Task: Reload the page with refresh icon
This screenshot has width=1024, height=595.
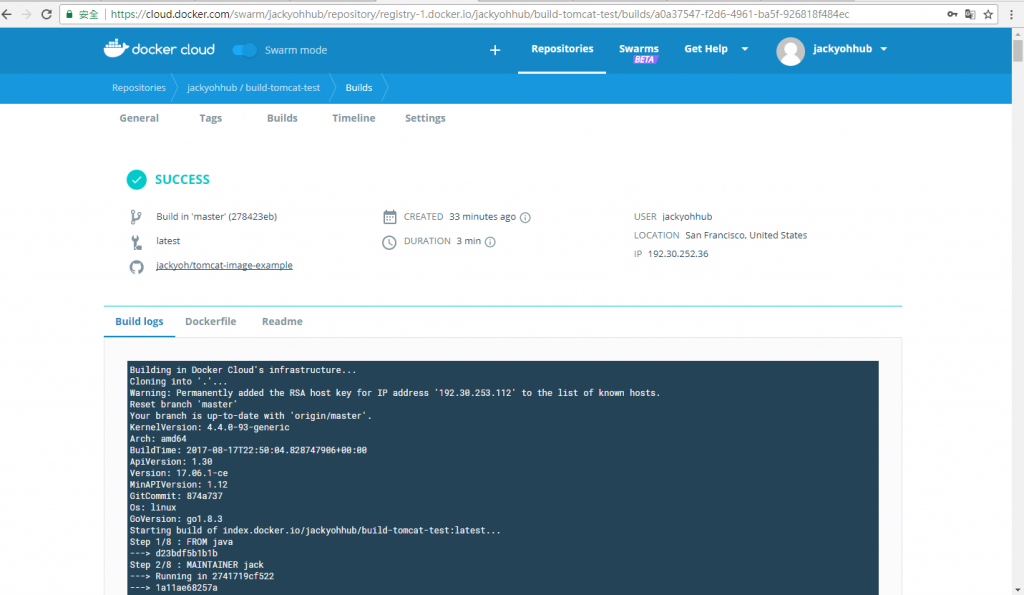Action: (46, 14)
